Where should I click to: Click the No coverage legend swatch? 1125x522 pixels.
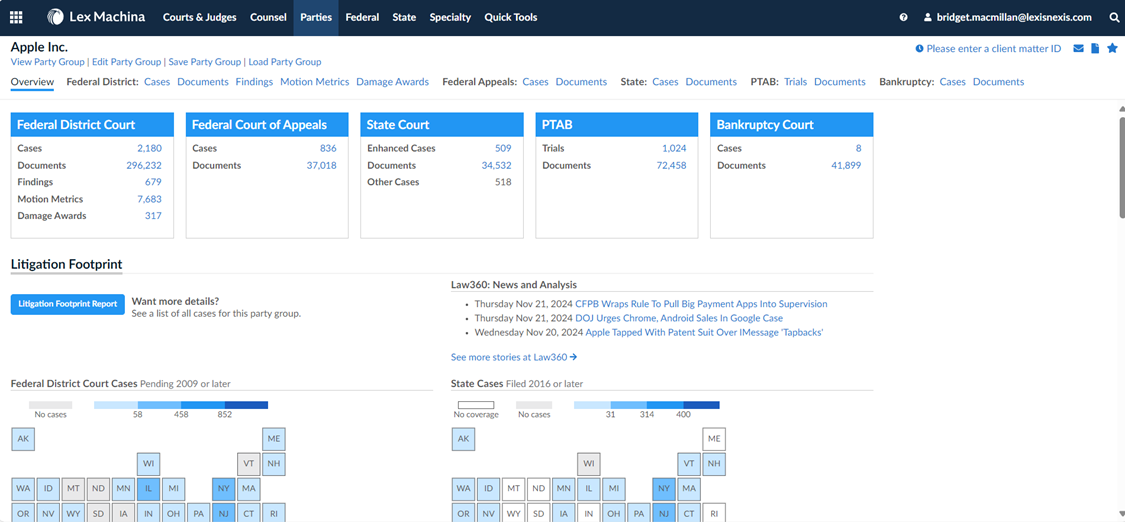[476, 405]
